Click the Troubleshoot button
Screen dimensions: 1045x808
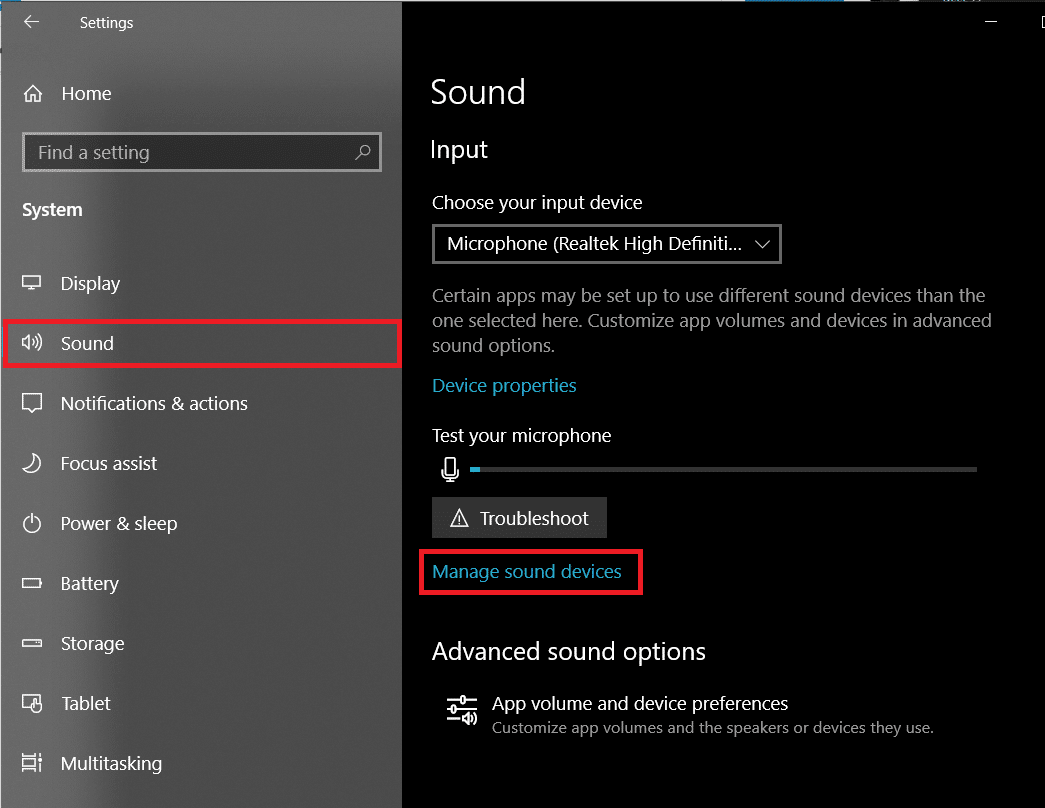pyautogui.click(x=519, y=517)
